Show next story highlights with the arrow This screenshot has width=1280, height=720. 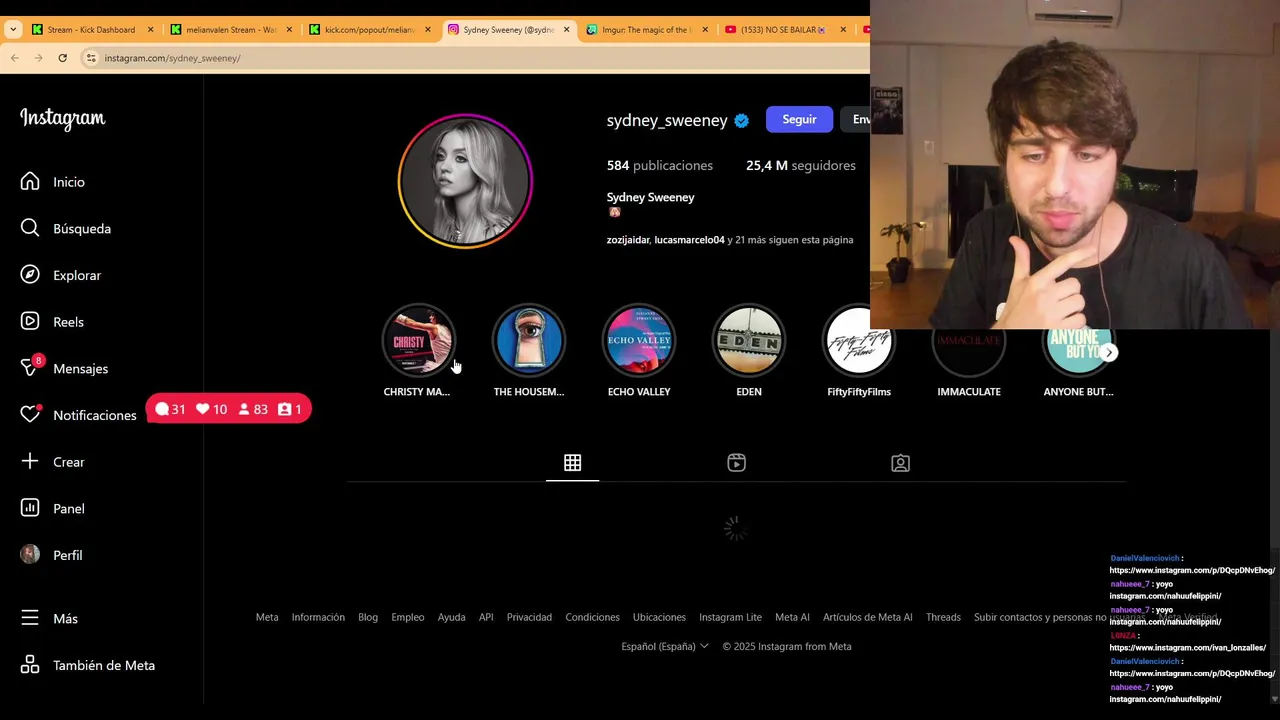[1109, 352]
